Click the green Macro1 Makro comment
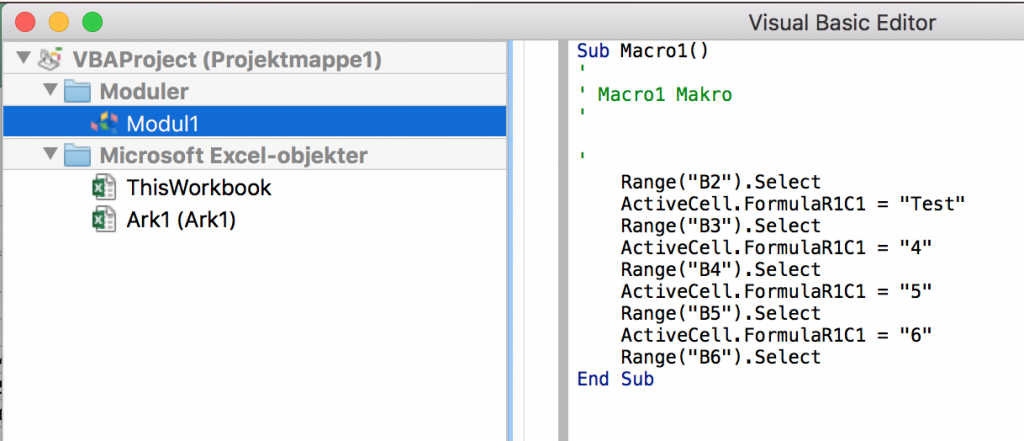 pyautogui.click(x=665, y=95)
